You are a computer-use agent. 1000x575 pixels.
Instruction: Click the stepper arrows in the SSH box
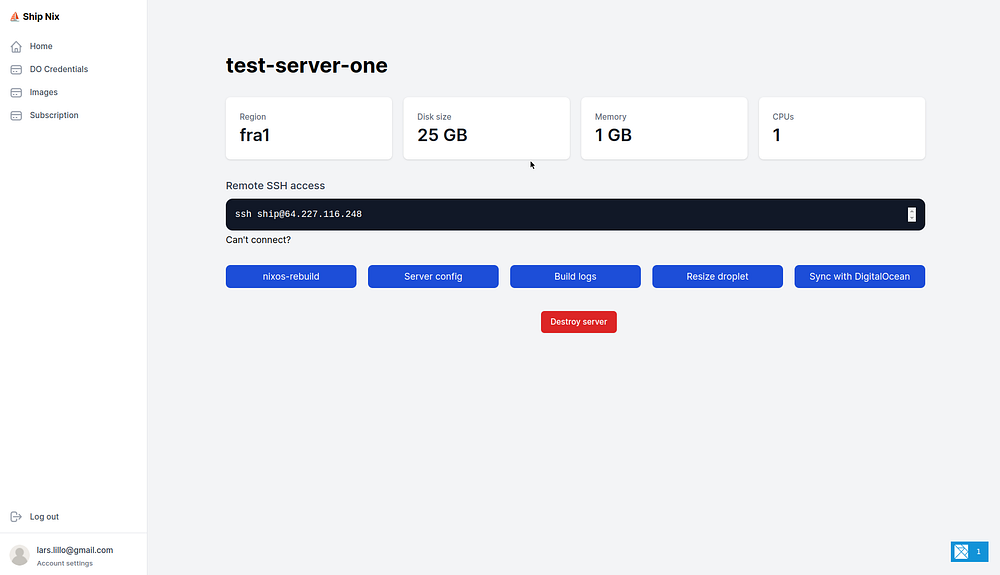pos(911,214)
